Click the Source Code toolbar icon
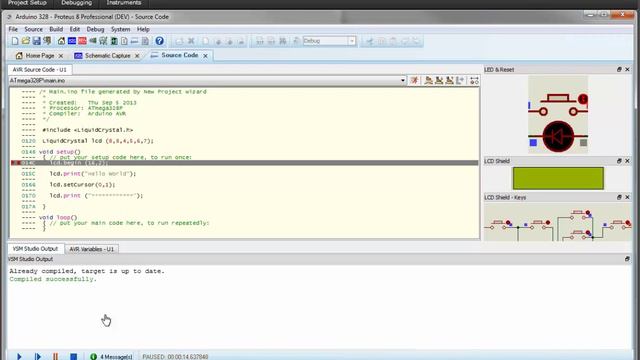 point(134,41)
